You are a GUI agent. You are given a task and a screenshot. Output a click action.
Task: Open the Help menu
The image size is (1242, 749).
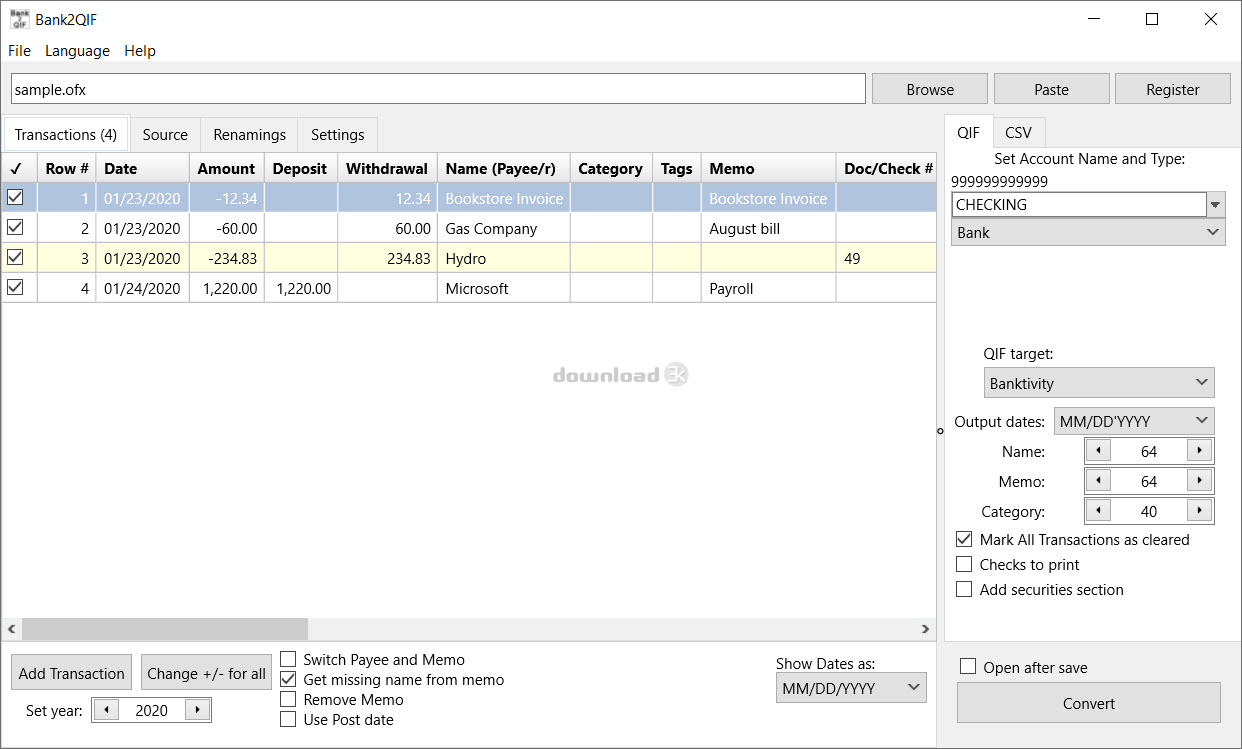[x=140, y=50]
